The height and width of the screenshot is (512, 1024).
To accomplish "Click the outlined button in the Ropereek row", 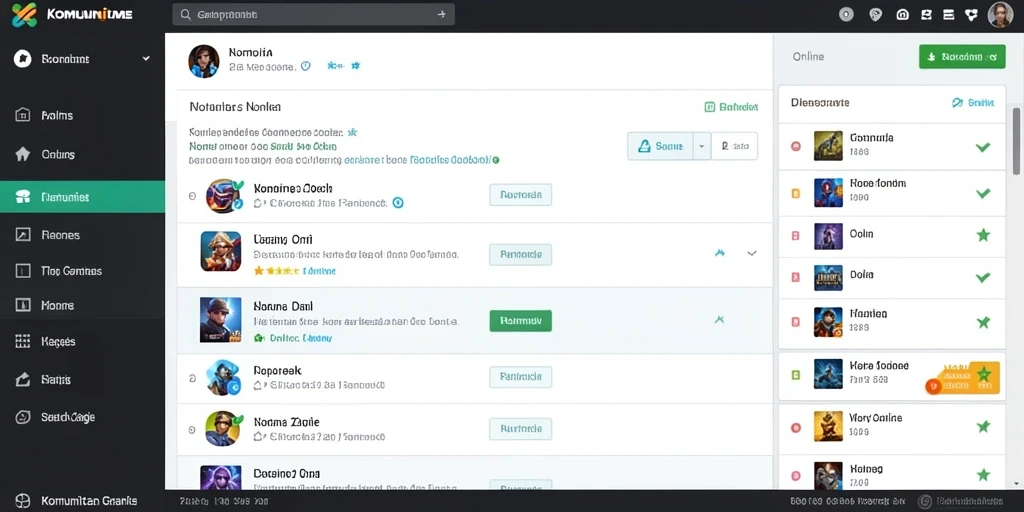I will (x=520, y=377).
